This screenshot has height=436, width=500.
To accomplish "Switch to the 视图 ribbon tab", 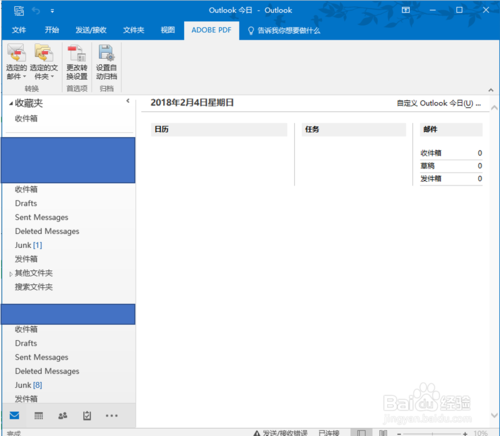I will (168, 30).
